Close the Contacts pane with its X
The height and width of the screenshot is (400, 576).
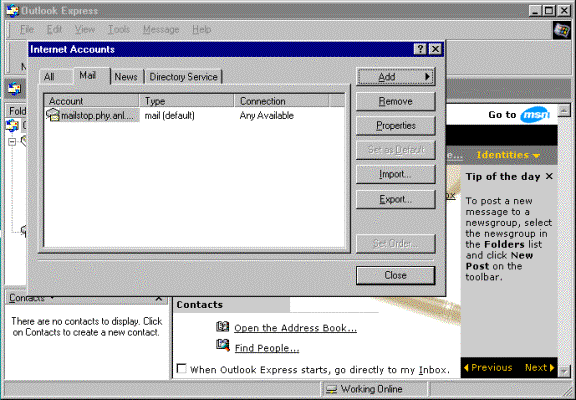click(x=159, y=298)
